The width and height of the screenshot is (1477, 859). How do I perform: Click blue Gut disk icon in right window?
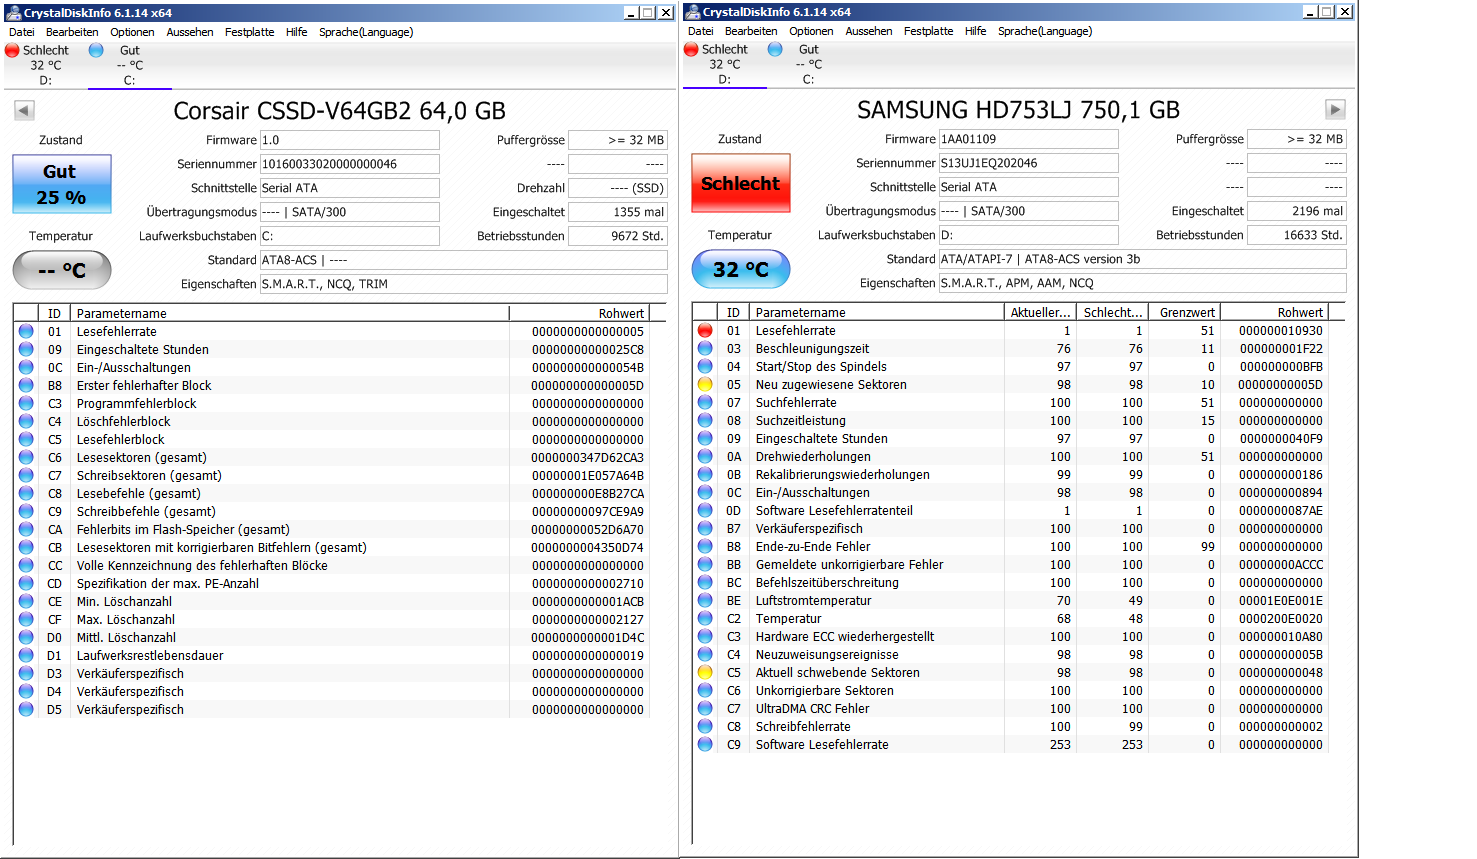pos(775,49)
